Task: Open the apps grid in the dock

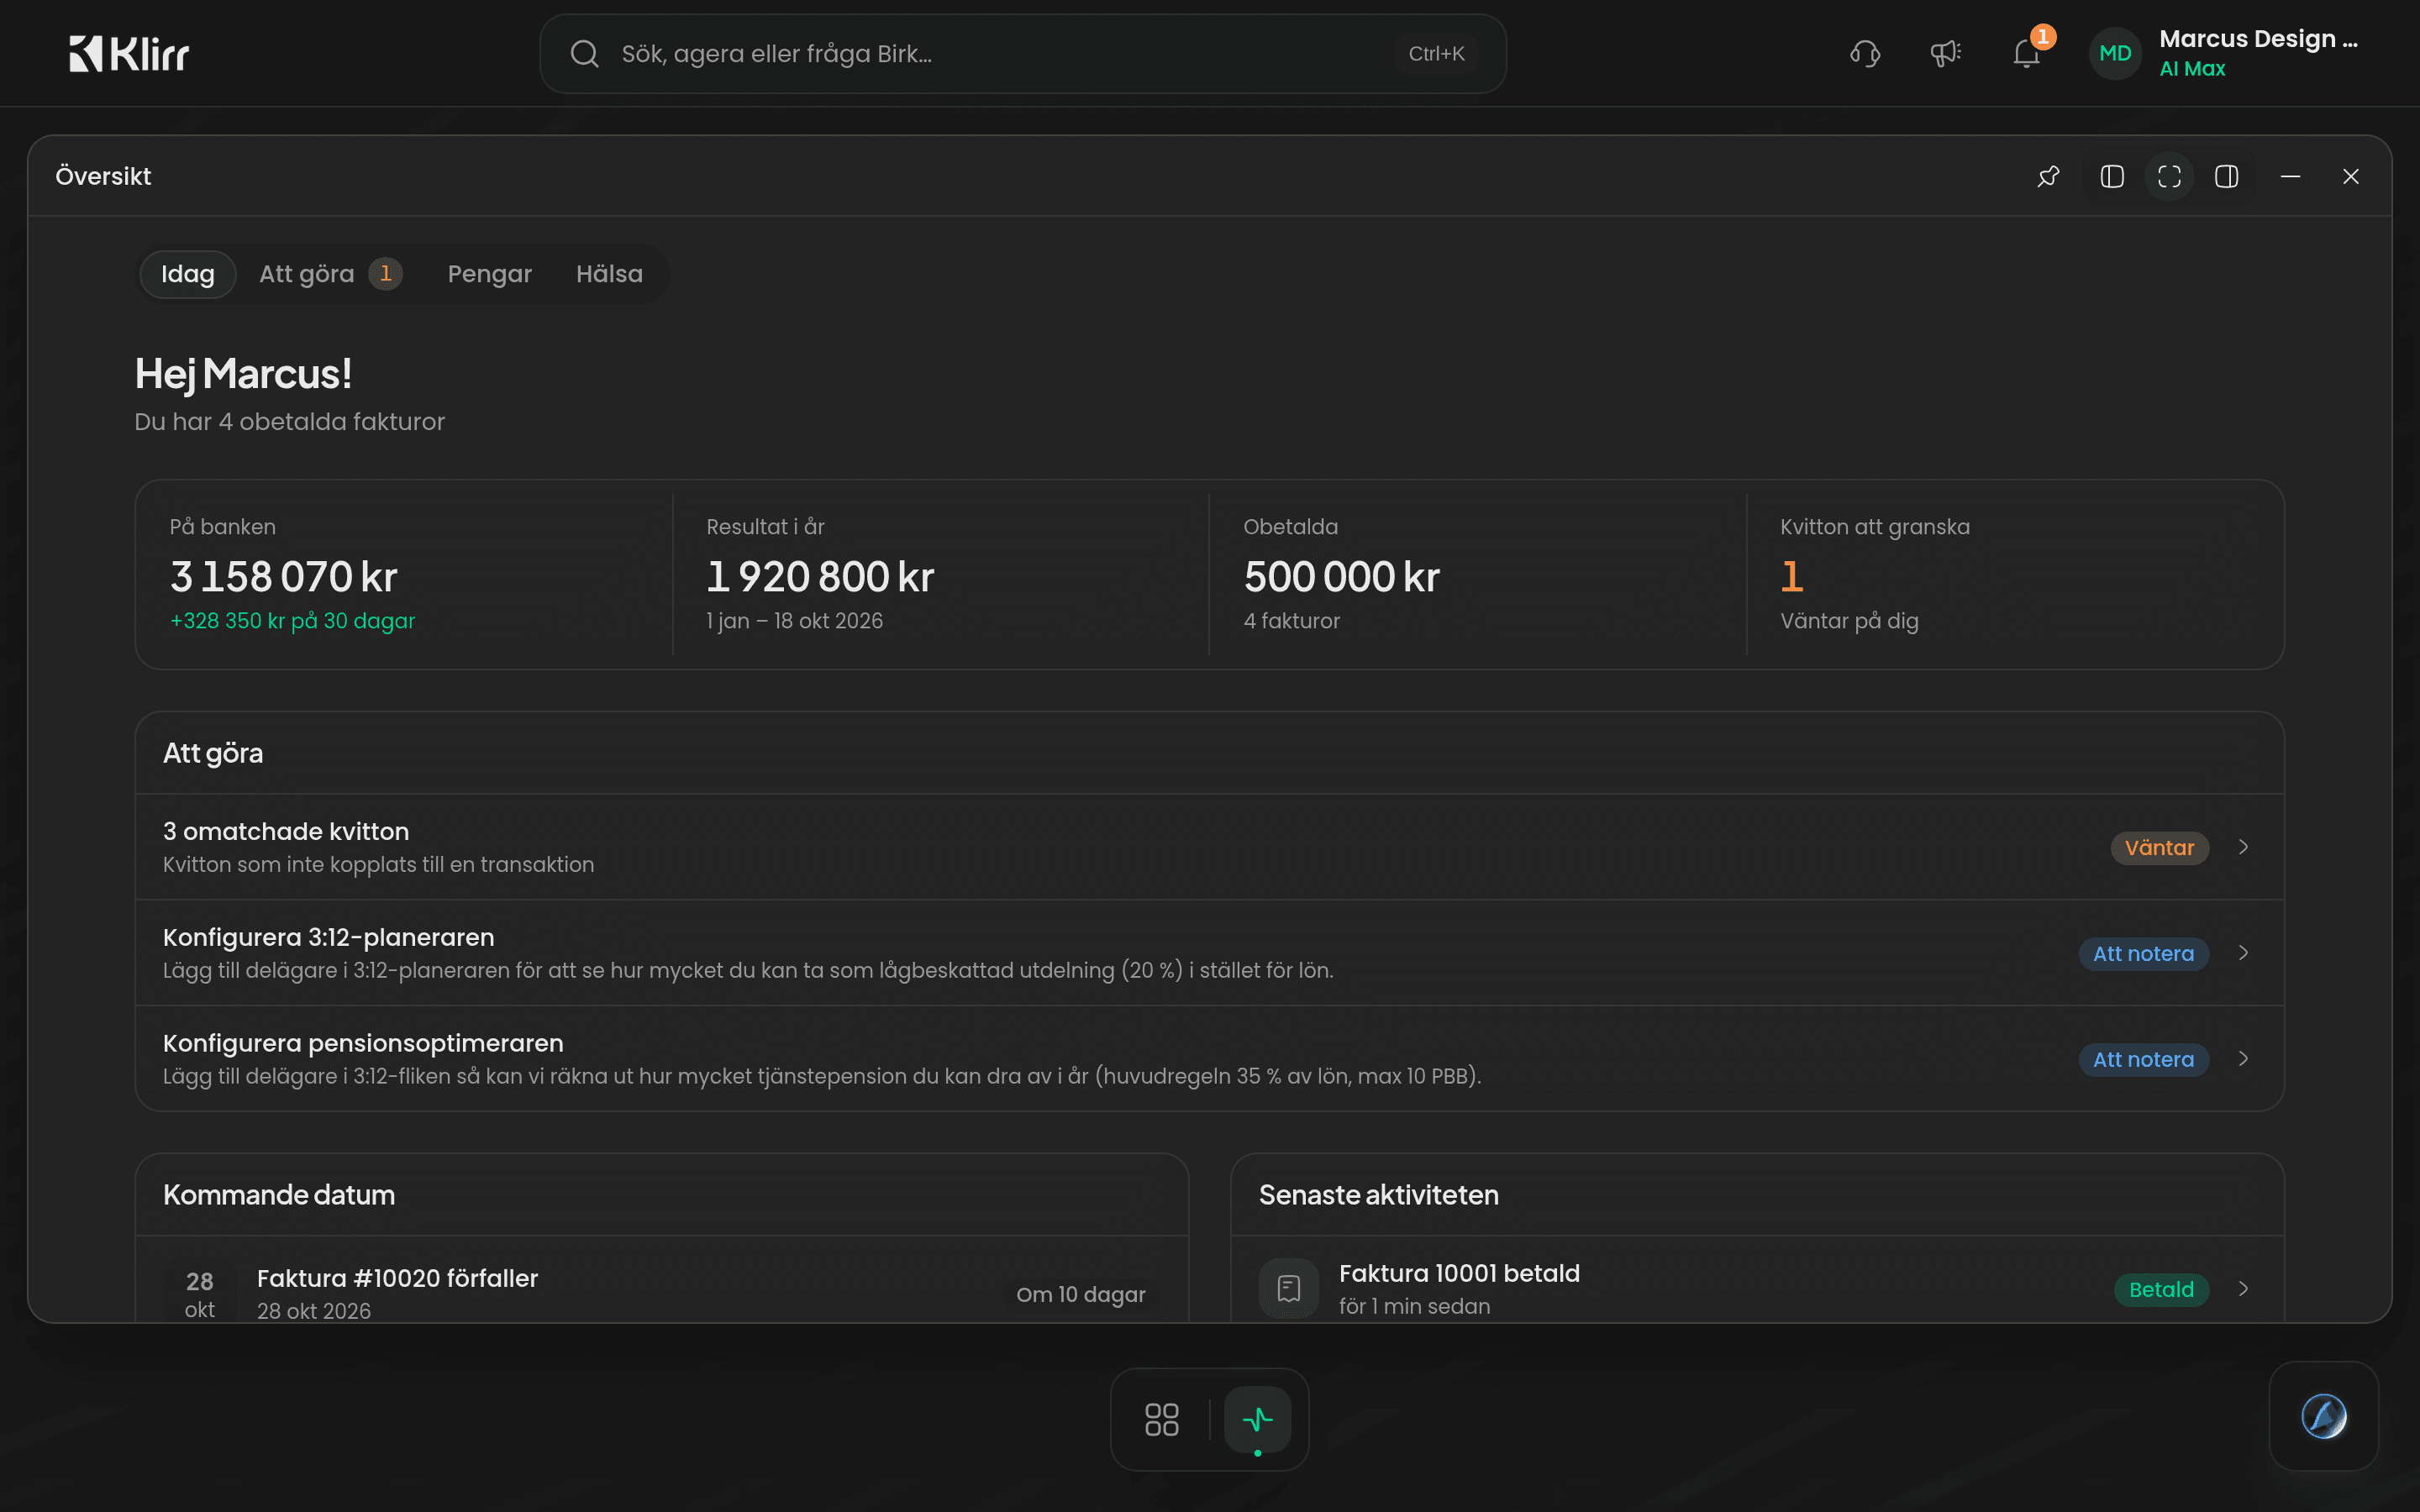Action: tap(1161, 1419)
